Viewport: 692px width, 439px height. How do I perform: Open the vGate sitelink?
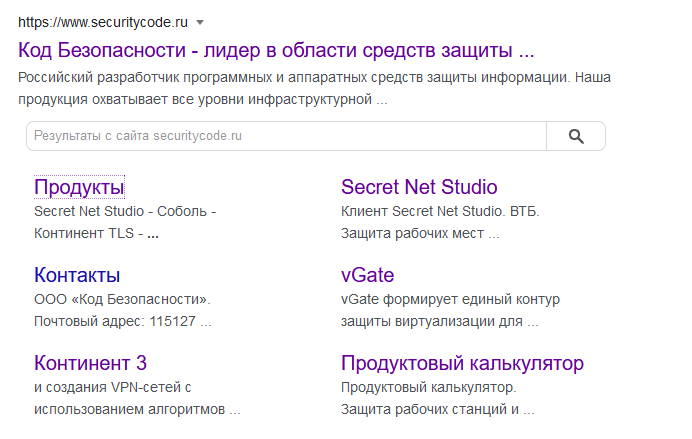point(367,275)
